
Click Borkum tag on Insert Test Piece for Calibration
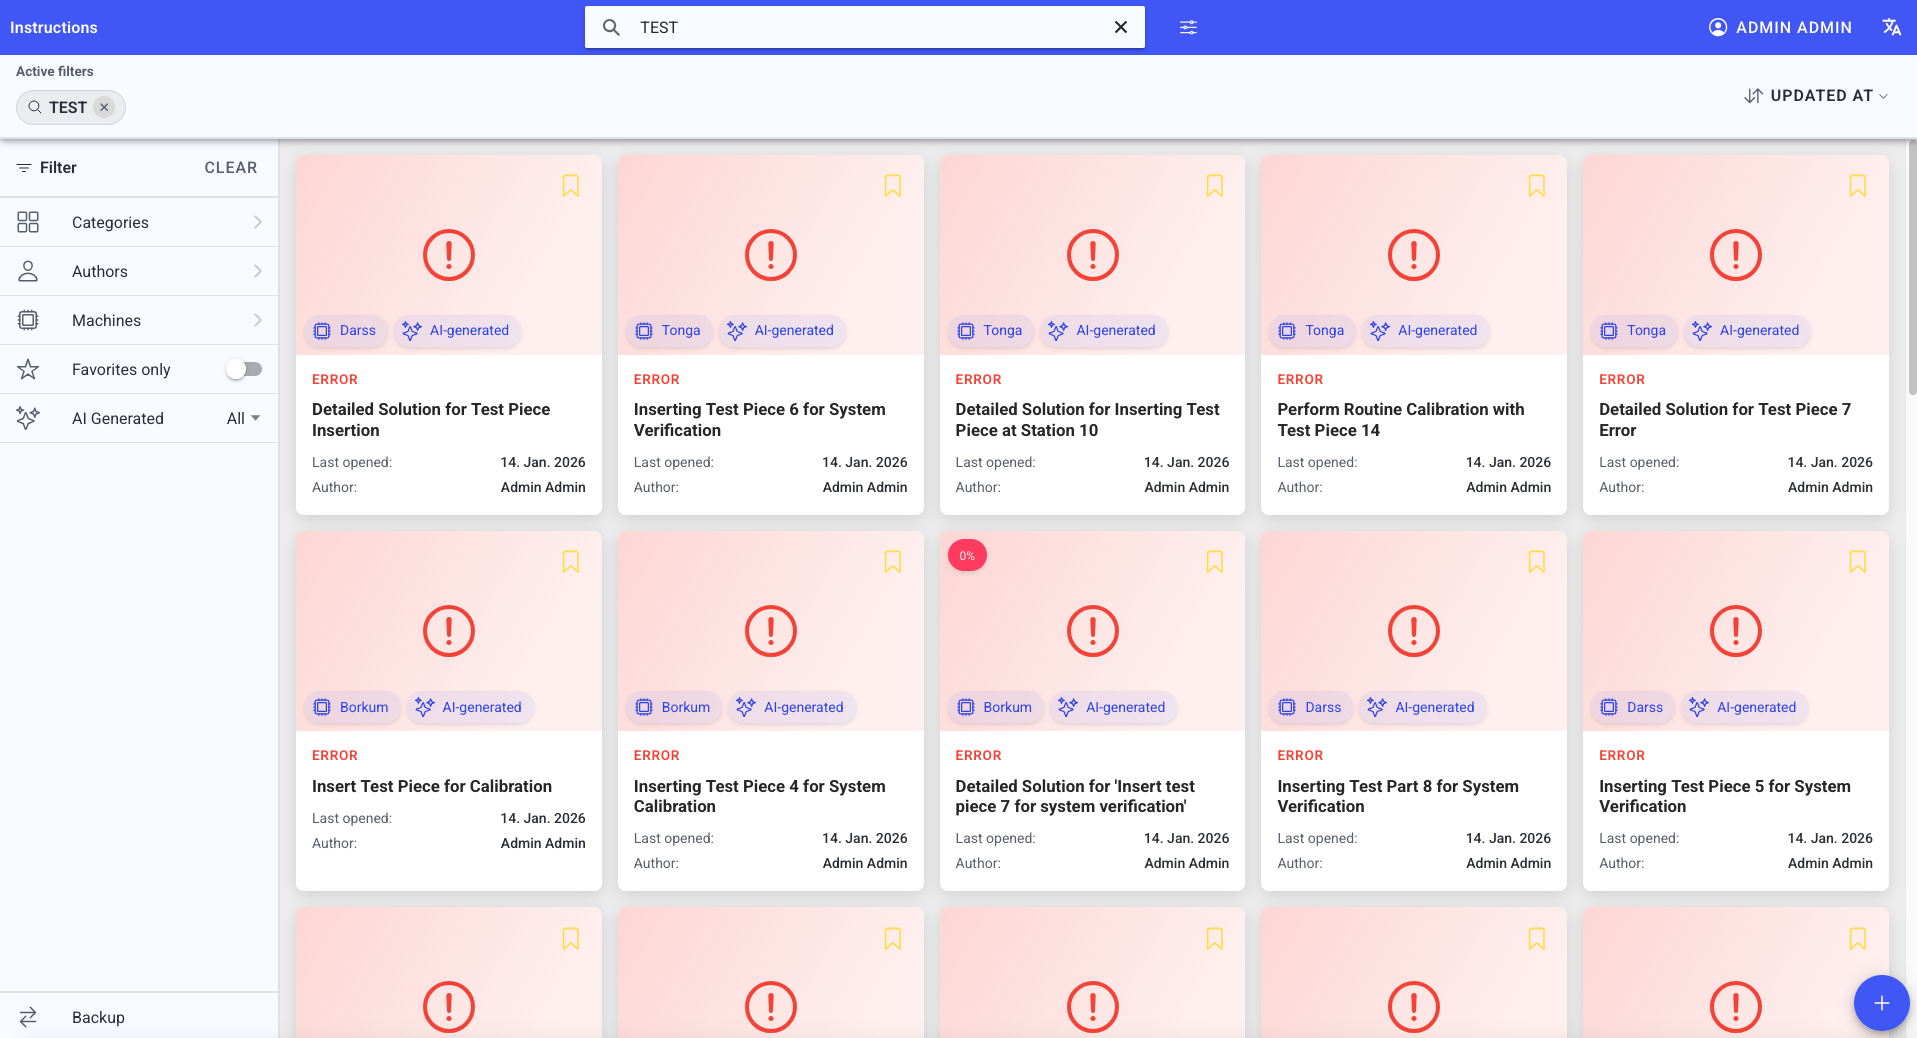point(352,707)
